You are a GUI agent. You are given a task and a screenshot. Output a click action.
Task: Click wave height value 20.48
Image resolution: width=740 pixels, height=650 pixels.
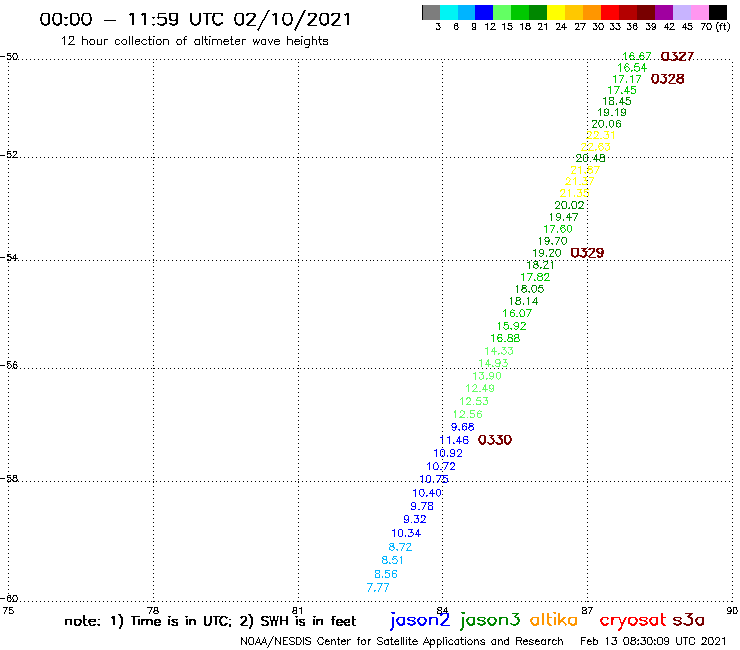(590, 158)
